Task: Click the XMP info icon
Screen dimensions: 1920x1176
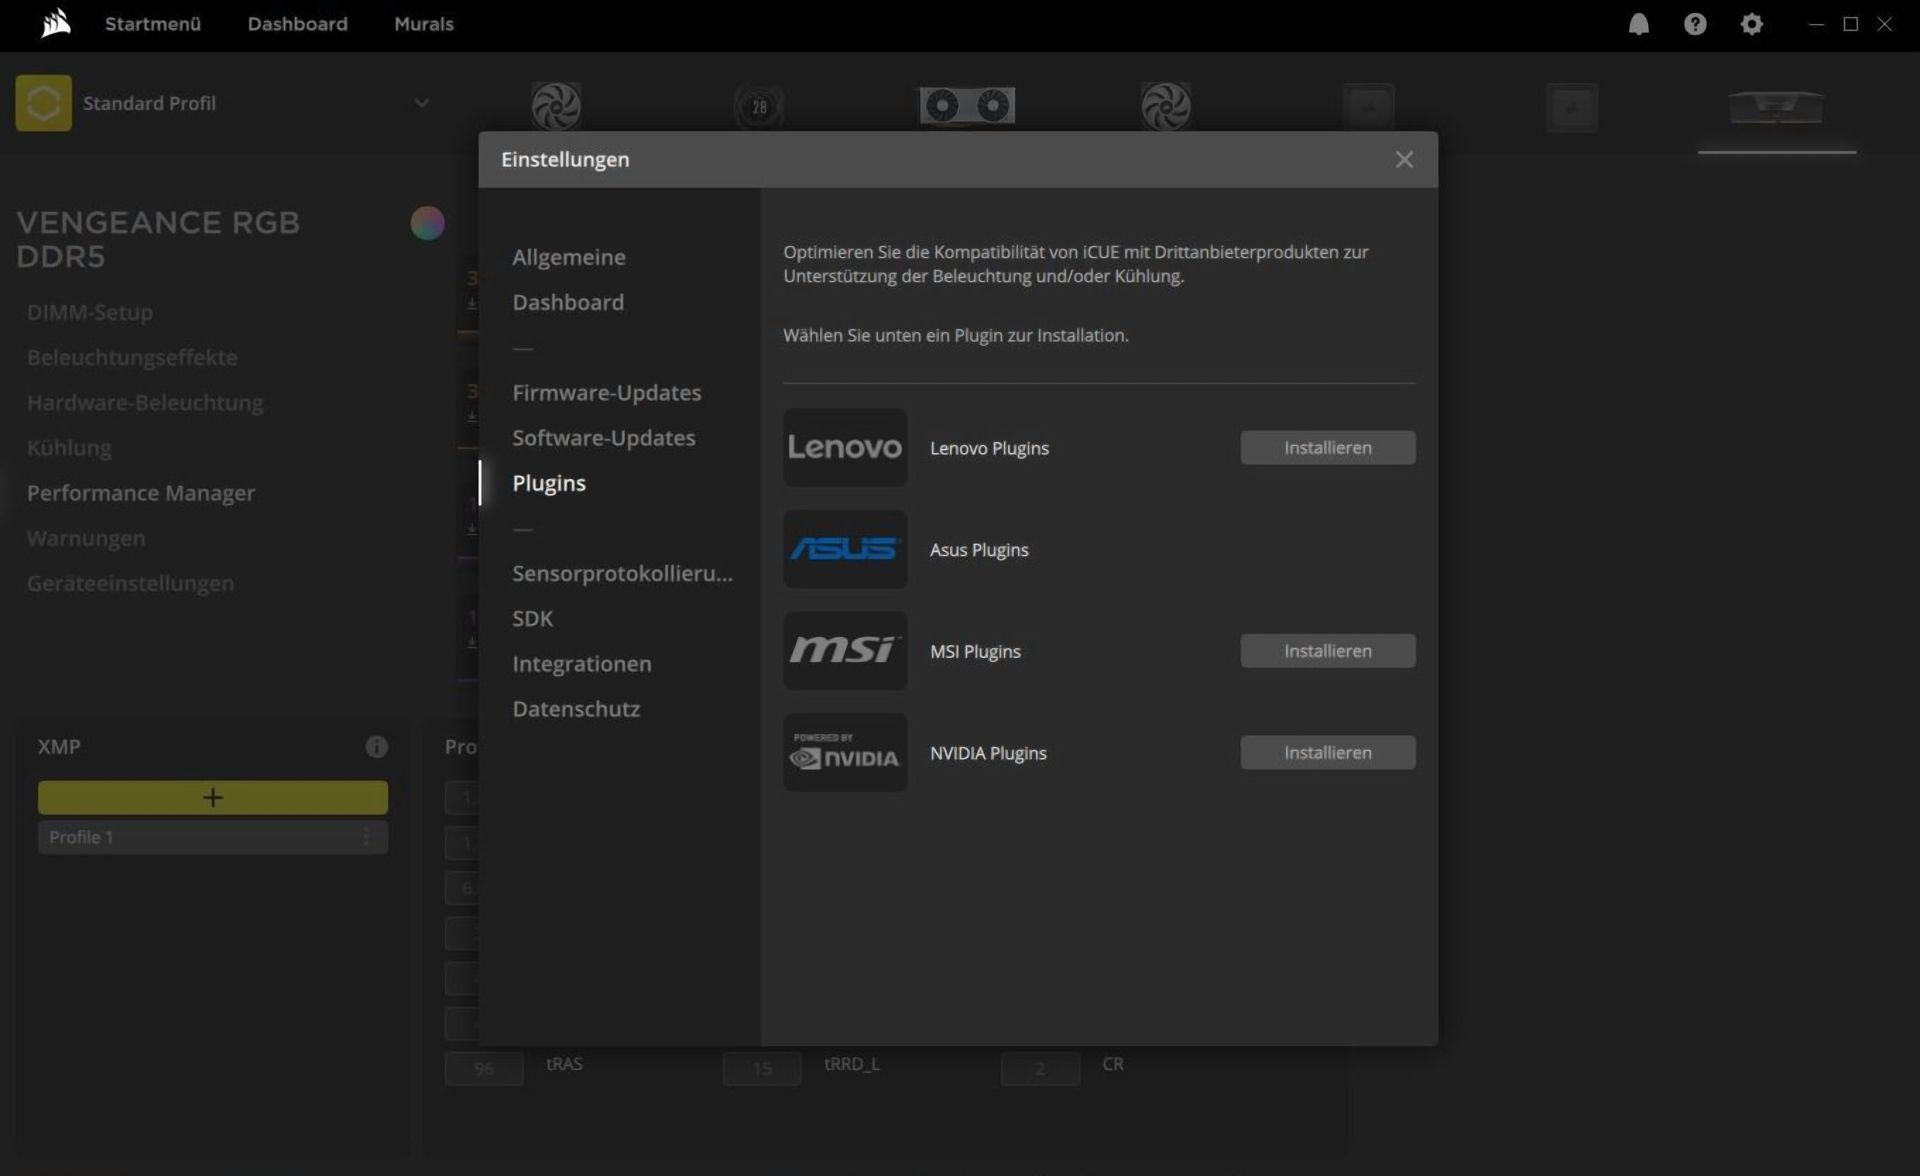Action: point(376,747)
